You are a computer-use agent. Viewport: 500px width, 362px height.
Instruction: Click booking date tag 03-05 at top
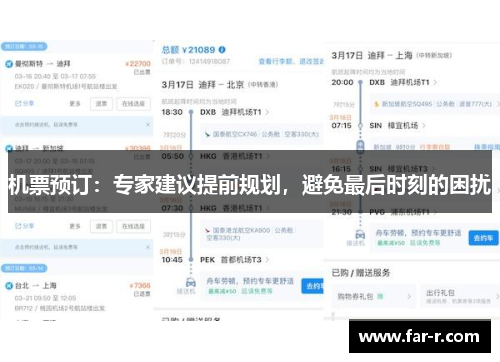coord(24,46)
